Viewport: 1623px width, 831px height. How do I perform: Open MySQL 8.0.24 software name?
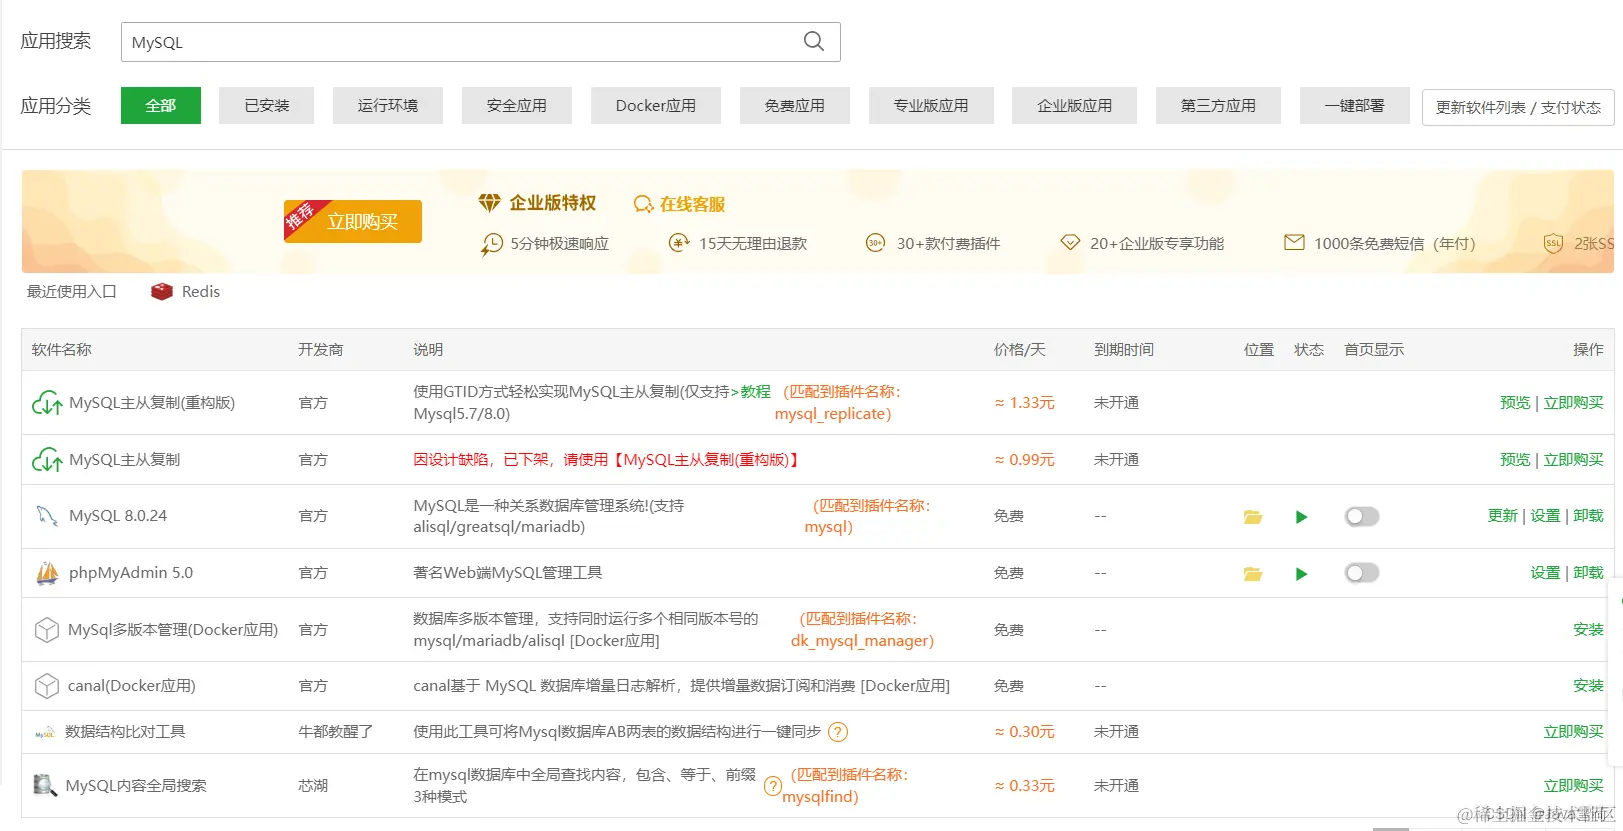pos(118,516)
